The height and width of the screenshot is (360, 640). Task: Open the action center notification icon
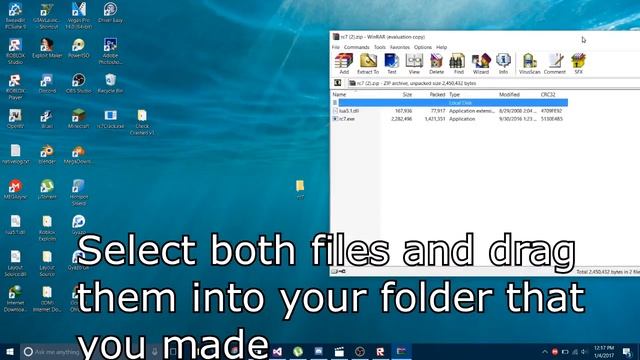627,351
